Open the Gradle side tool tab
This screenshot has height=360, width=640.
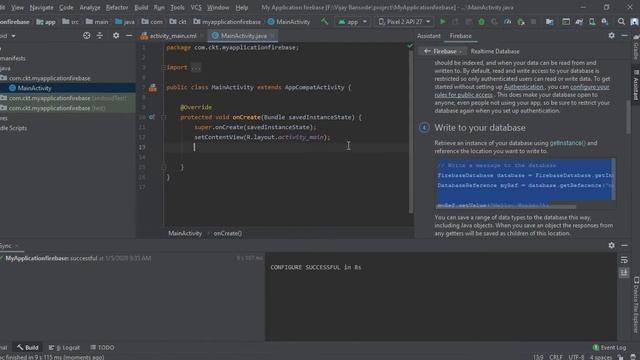636,47
